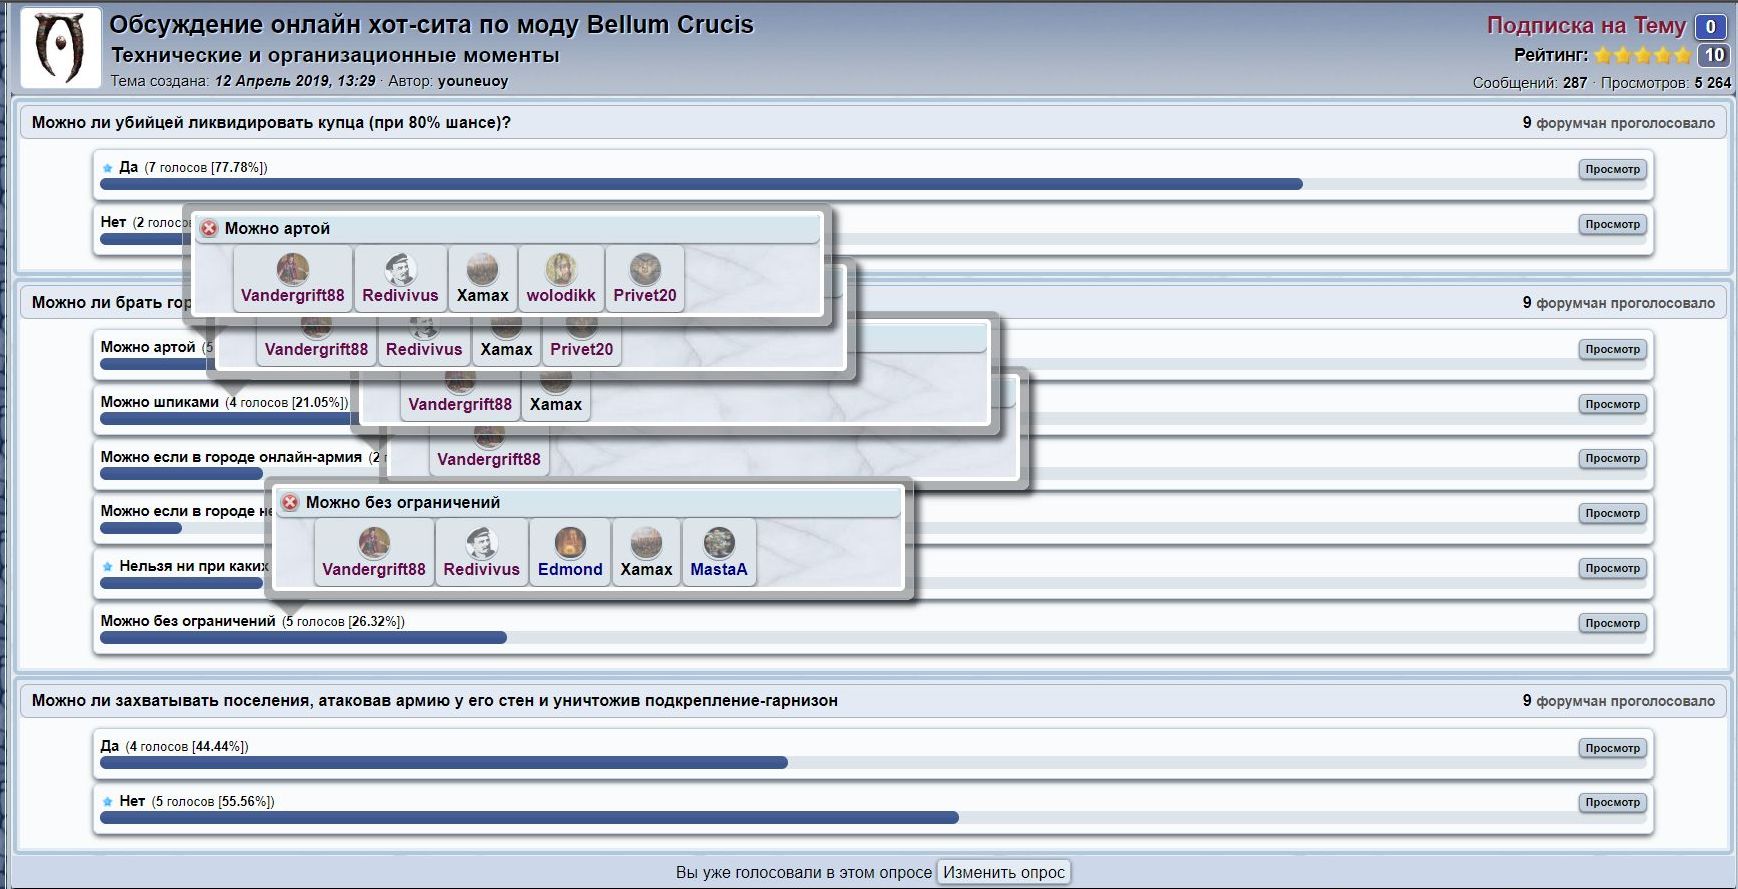The image size is (1738, 889).
Task: Click 'Просмотр' for 'Да' 7 голосов option
Action: 1612,169
